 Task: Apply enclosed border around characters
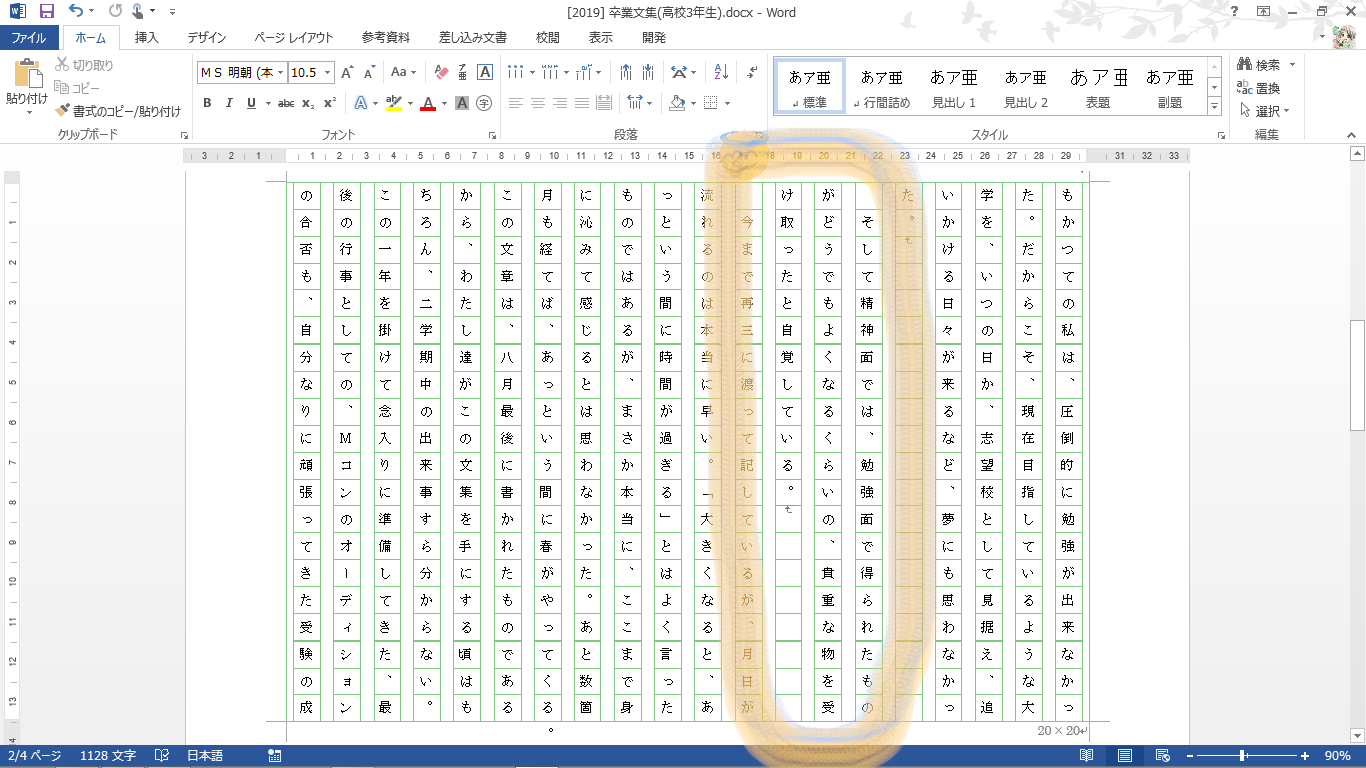(485, 72)
